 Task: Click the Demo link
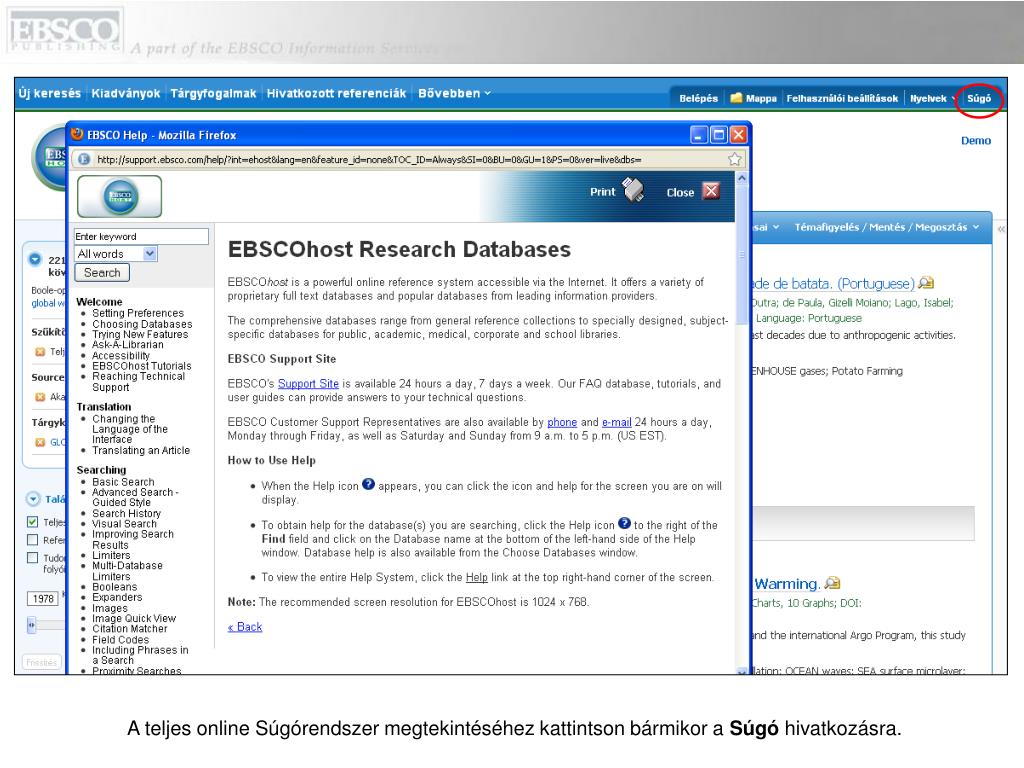[x=976, y=140]
